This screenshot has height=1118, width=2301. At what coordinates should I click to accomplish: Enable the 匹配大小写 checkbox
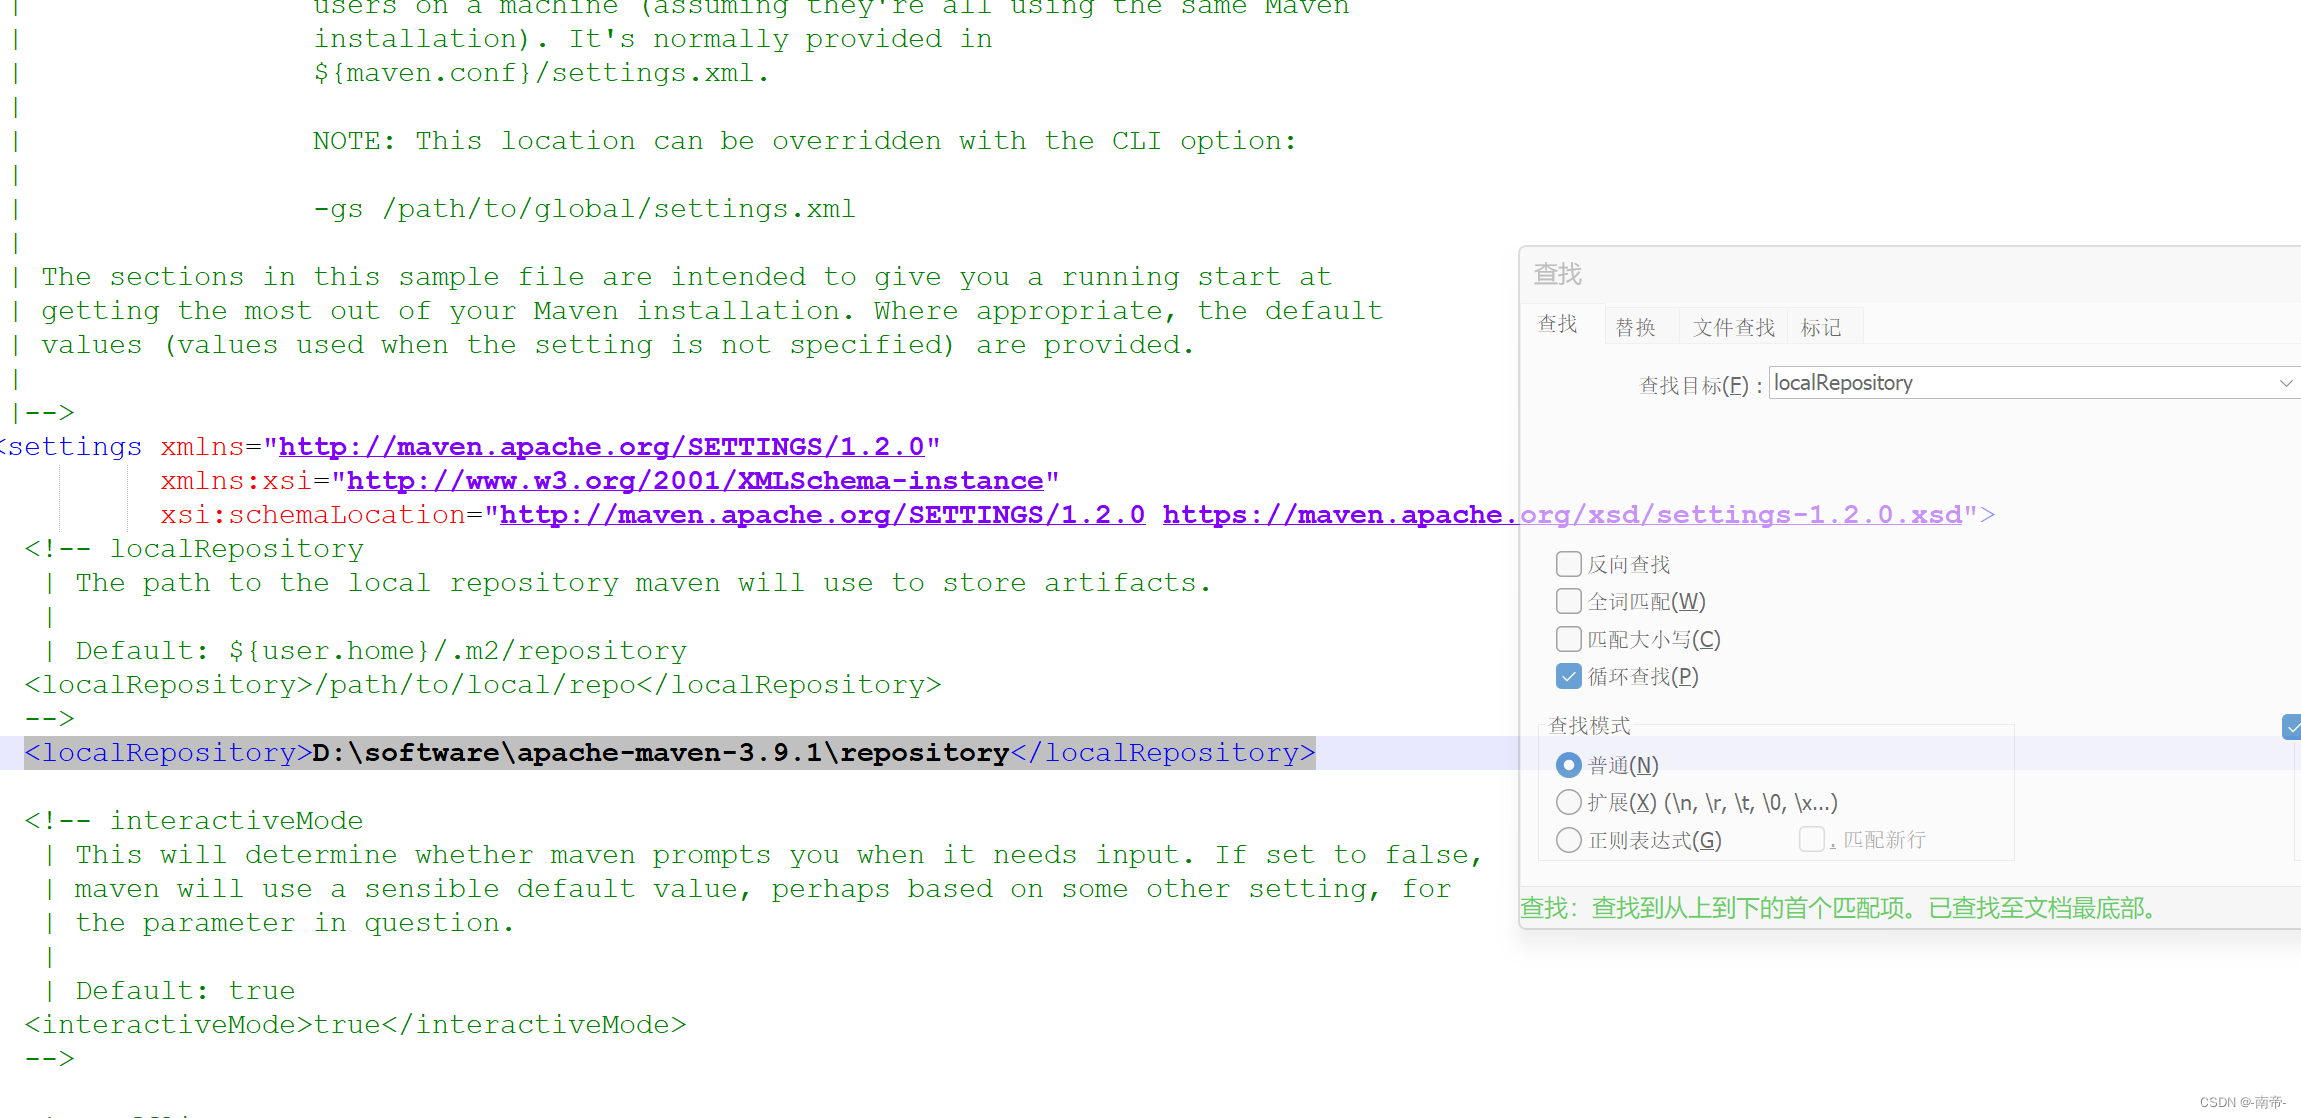[1569, 639]
